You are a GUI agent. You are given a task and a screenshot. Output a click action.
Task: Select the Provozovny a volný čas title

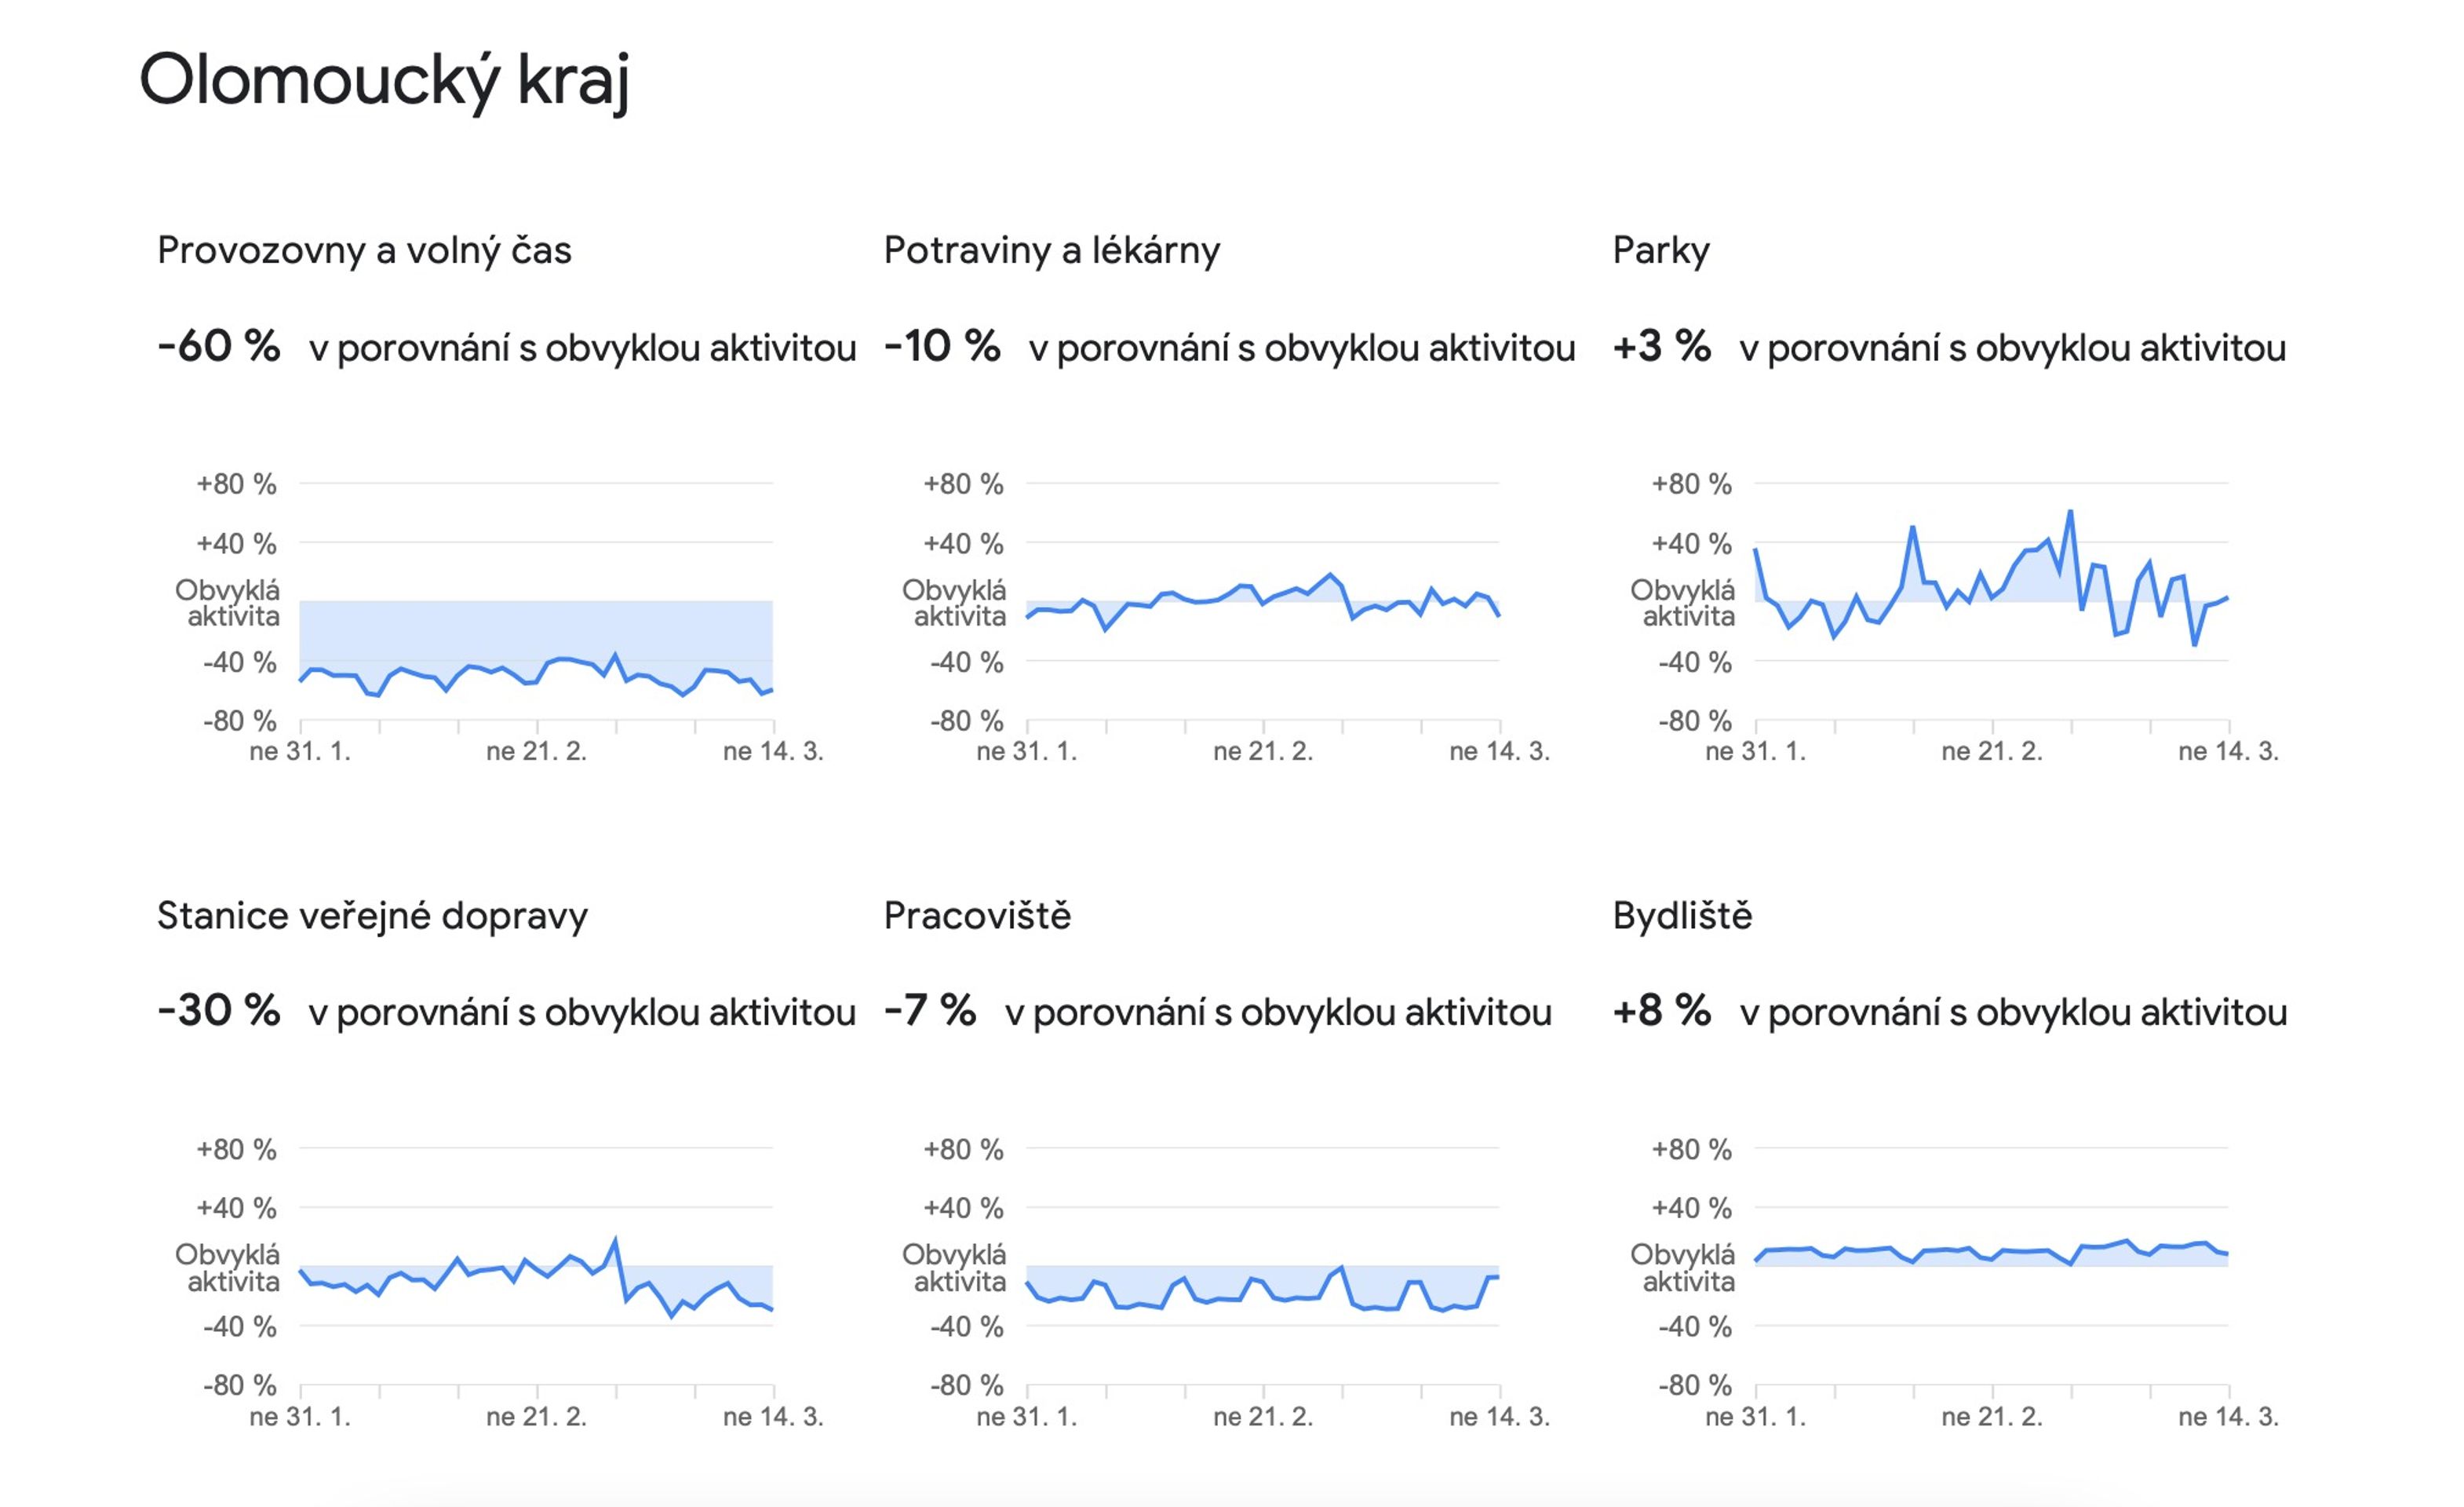pos(364,250)
